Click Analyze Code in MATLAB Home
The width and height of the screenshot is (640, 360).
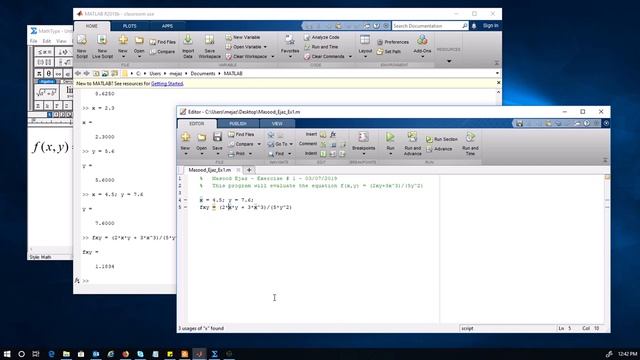[322, 37]
